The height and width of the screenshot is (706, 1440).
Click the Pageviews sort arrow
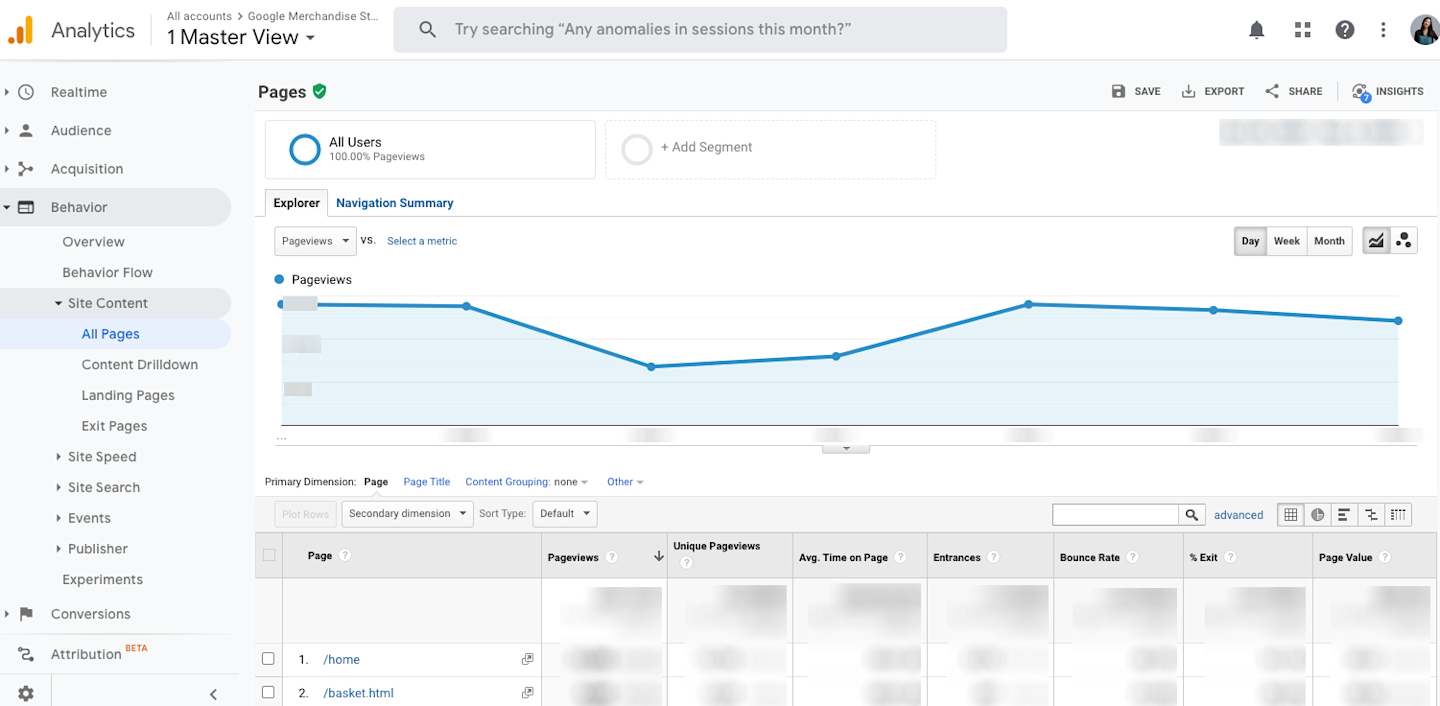pyautogui.click(x=658, y=557)
